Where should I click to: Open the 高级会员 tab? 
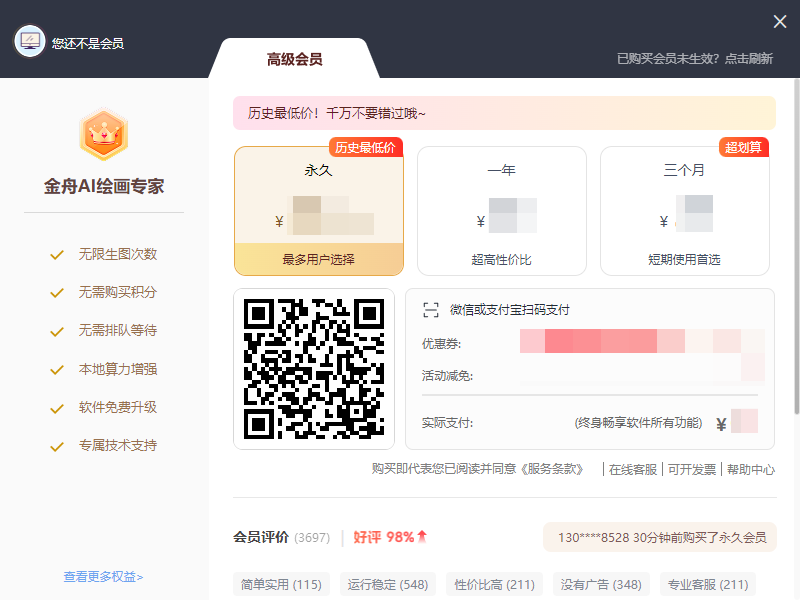[294, 59]
